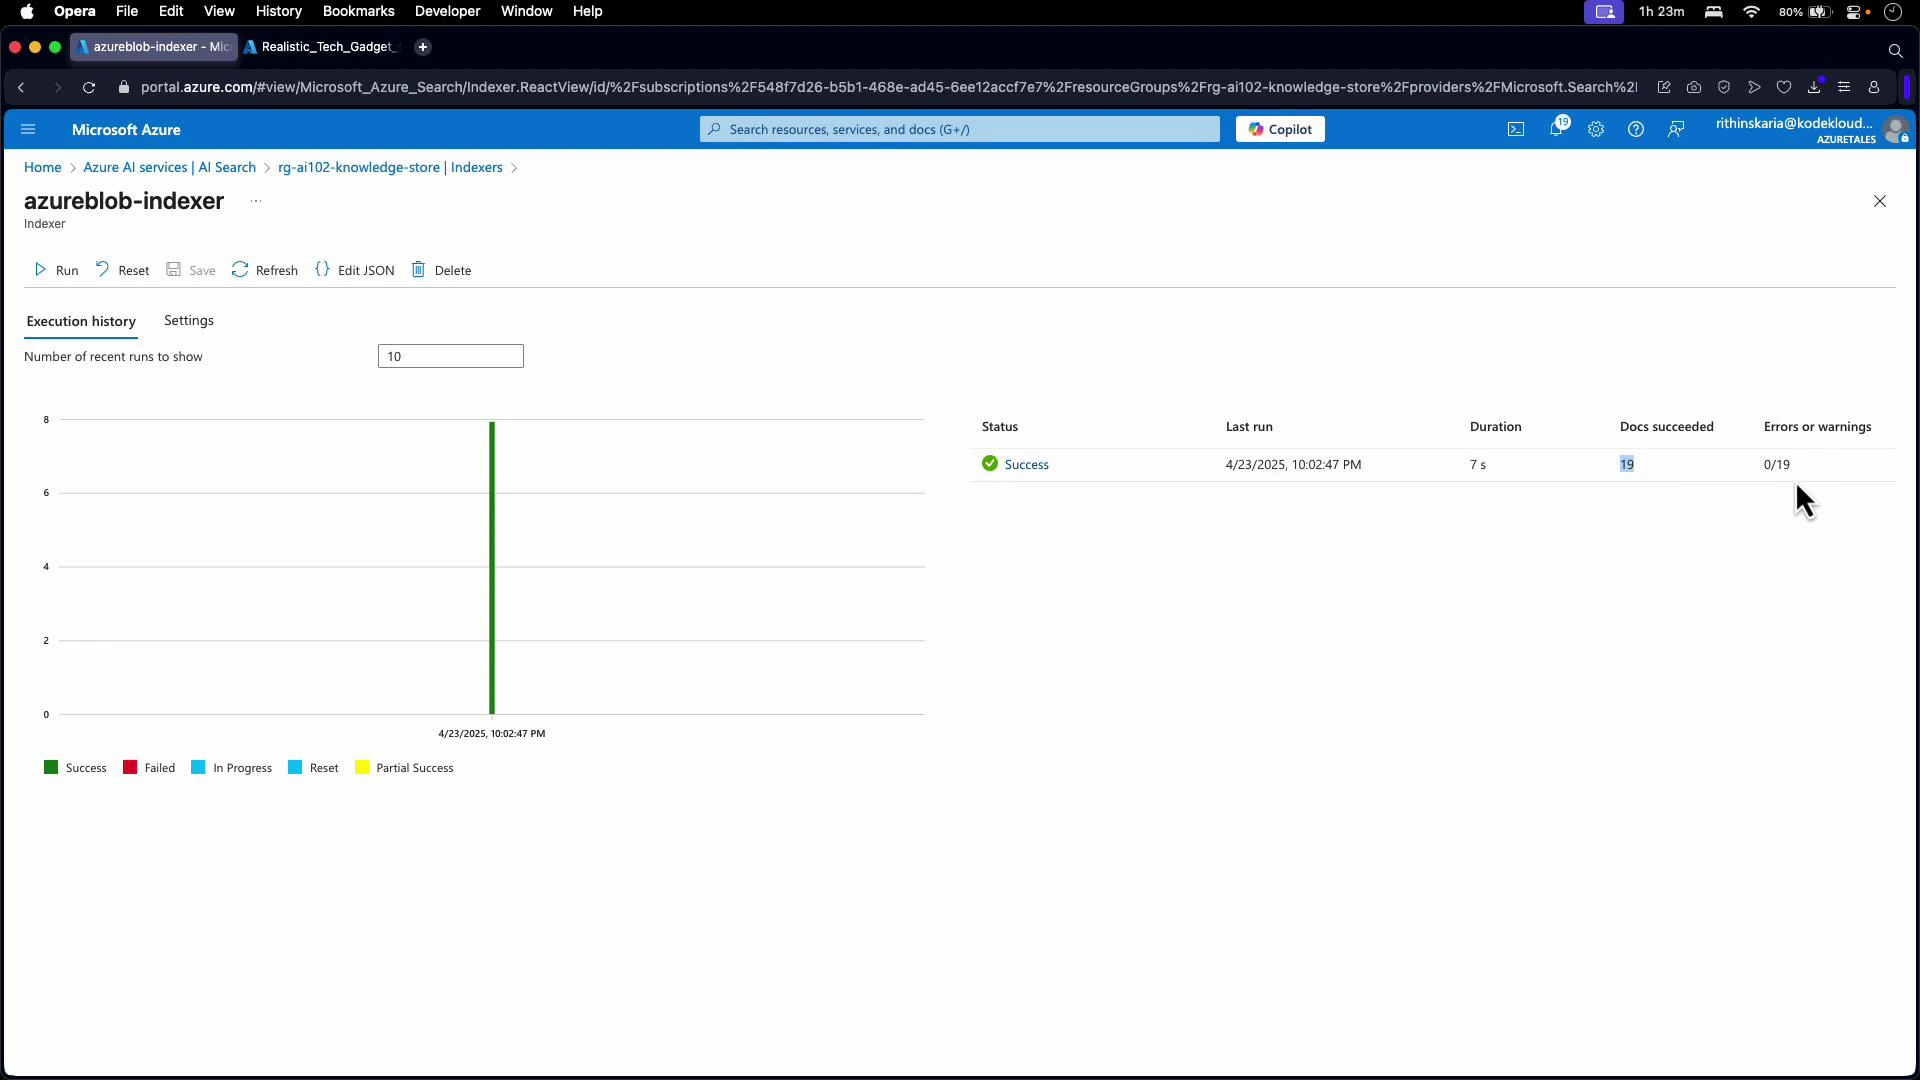The width and height of the screenshot is (1920, 1080).
Task: Open the indexer ellipsis options
Action: click(256, 201)
